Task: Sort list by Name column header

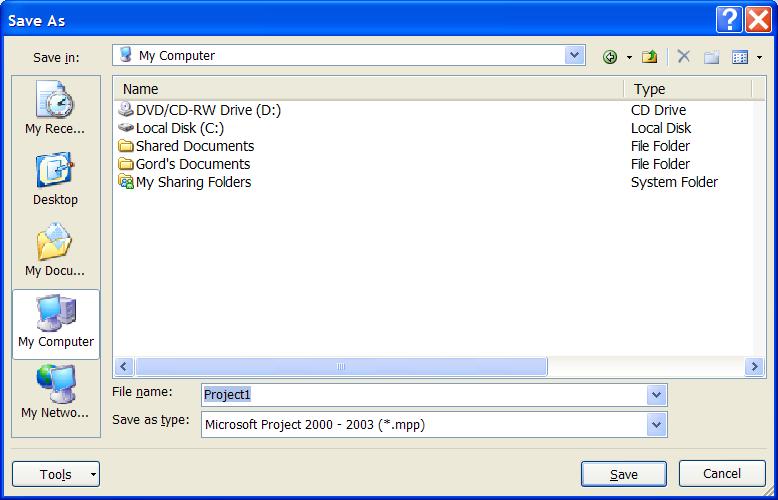Action: pos(369,89)
